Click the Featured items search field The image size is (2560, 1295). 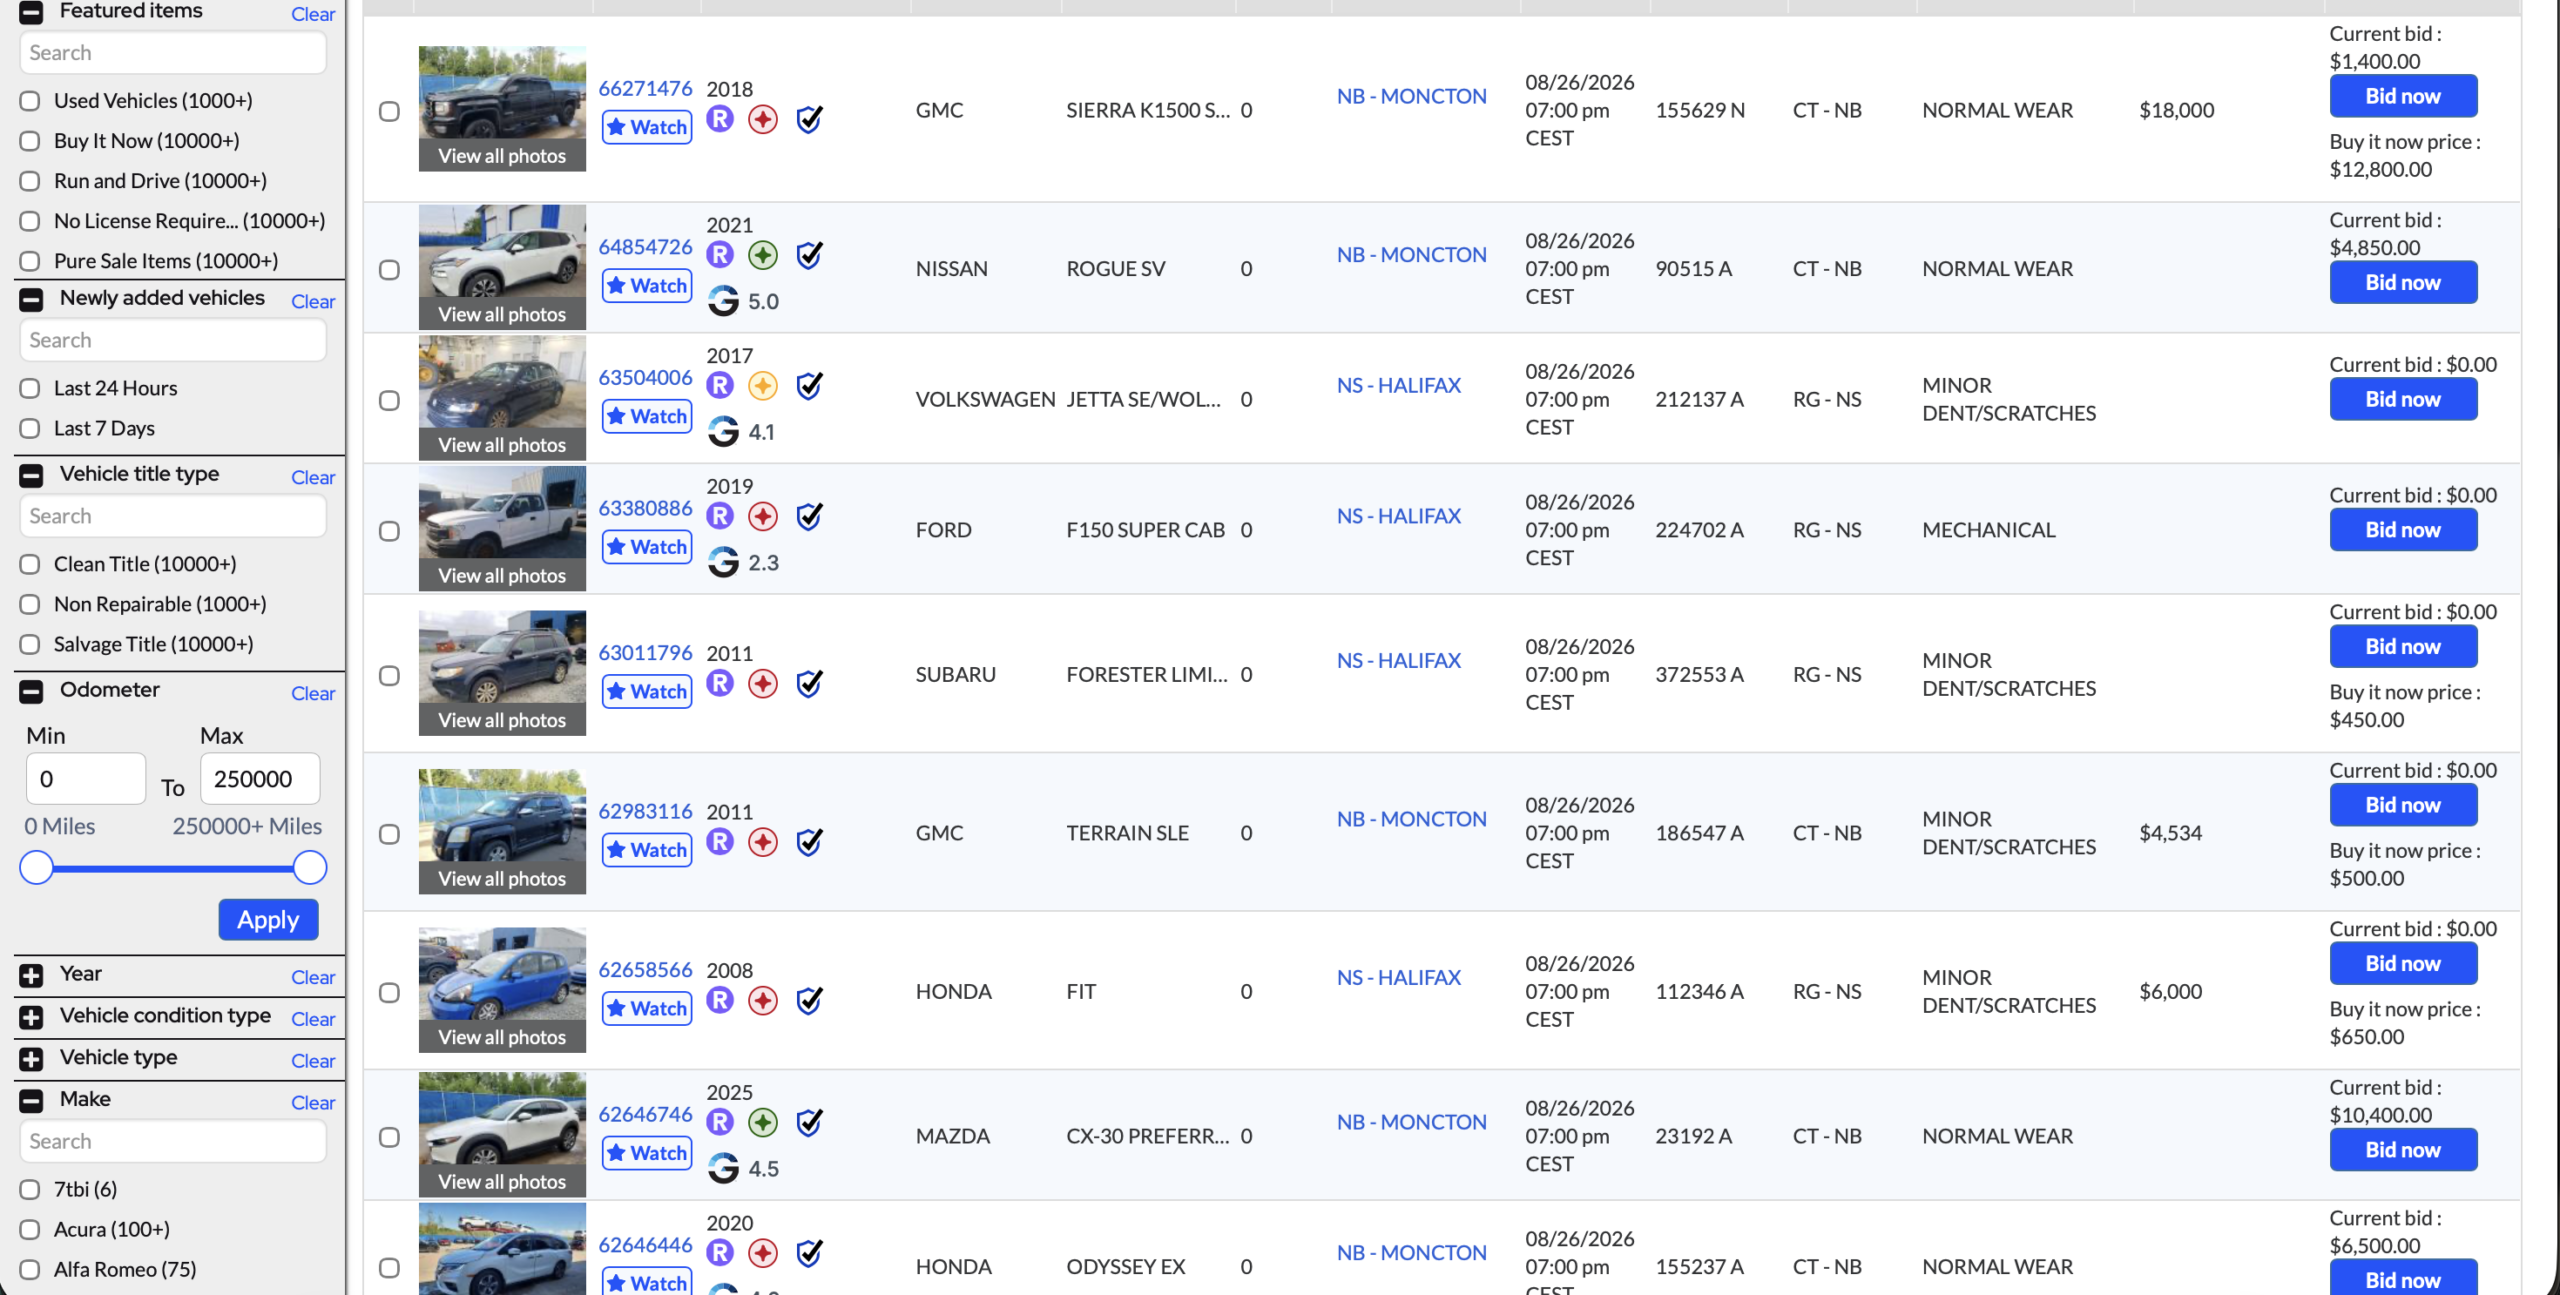pos(173,52)
